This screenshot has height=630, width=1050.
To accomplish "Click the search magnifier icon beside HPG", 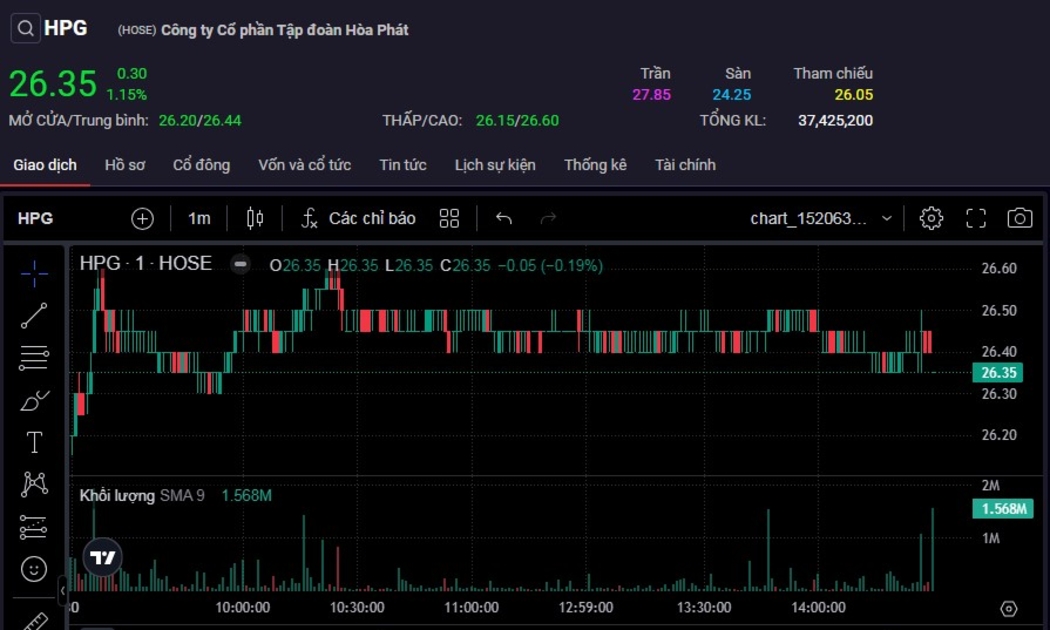I will [x=25, y=29].
